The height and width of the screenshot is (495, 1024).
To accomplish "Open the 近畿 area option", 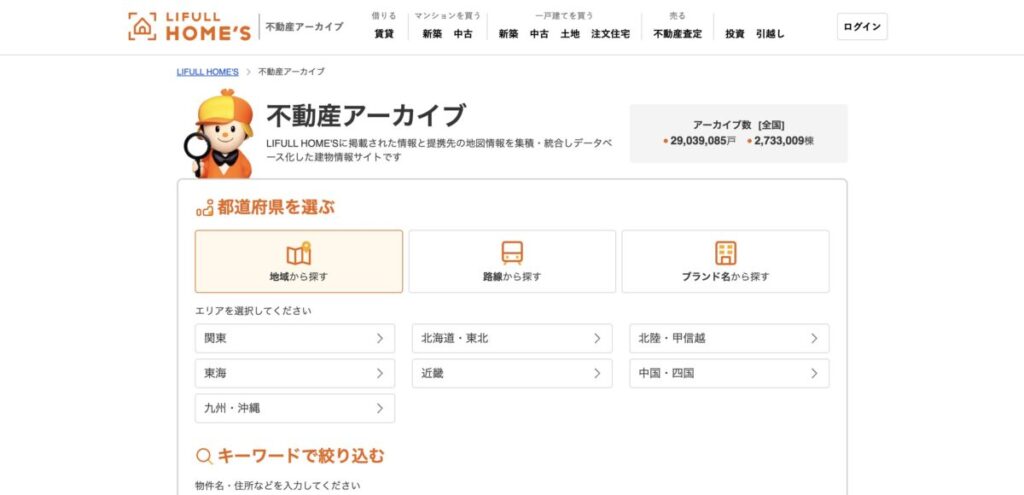I will (x=512, y=374).
